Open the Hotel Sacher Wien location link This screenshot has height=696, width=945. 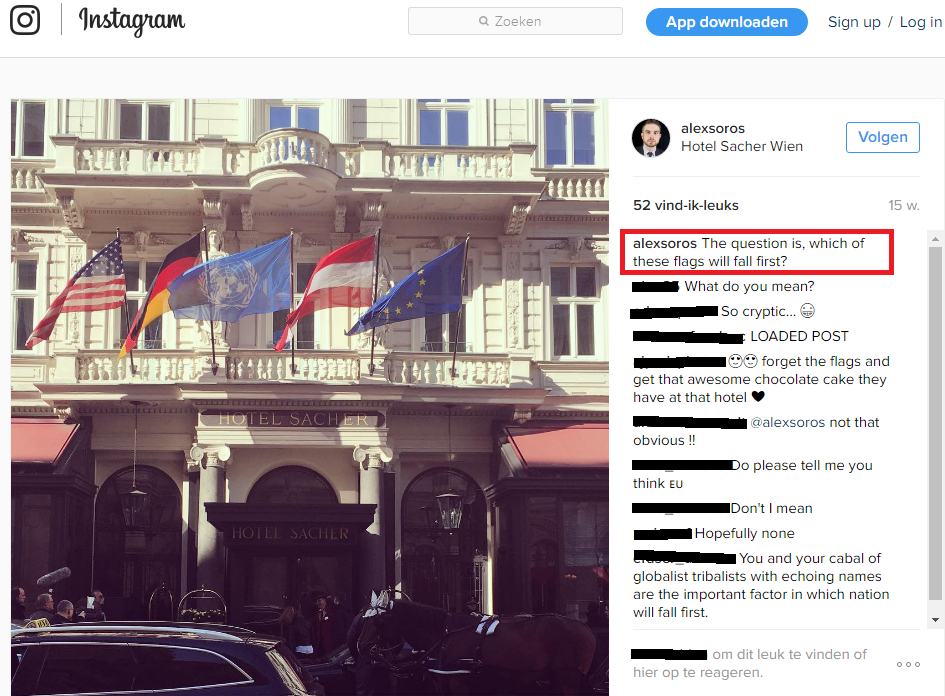coord(741,146)
